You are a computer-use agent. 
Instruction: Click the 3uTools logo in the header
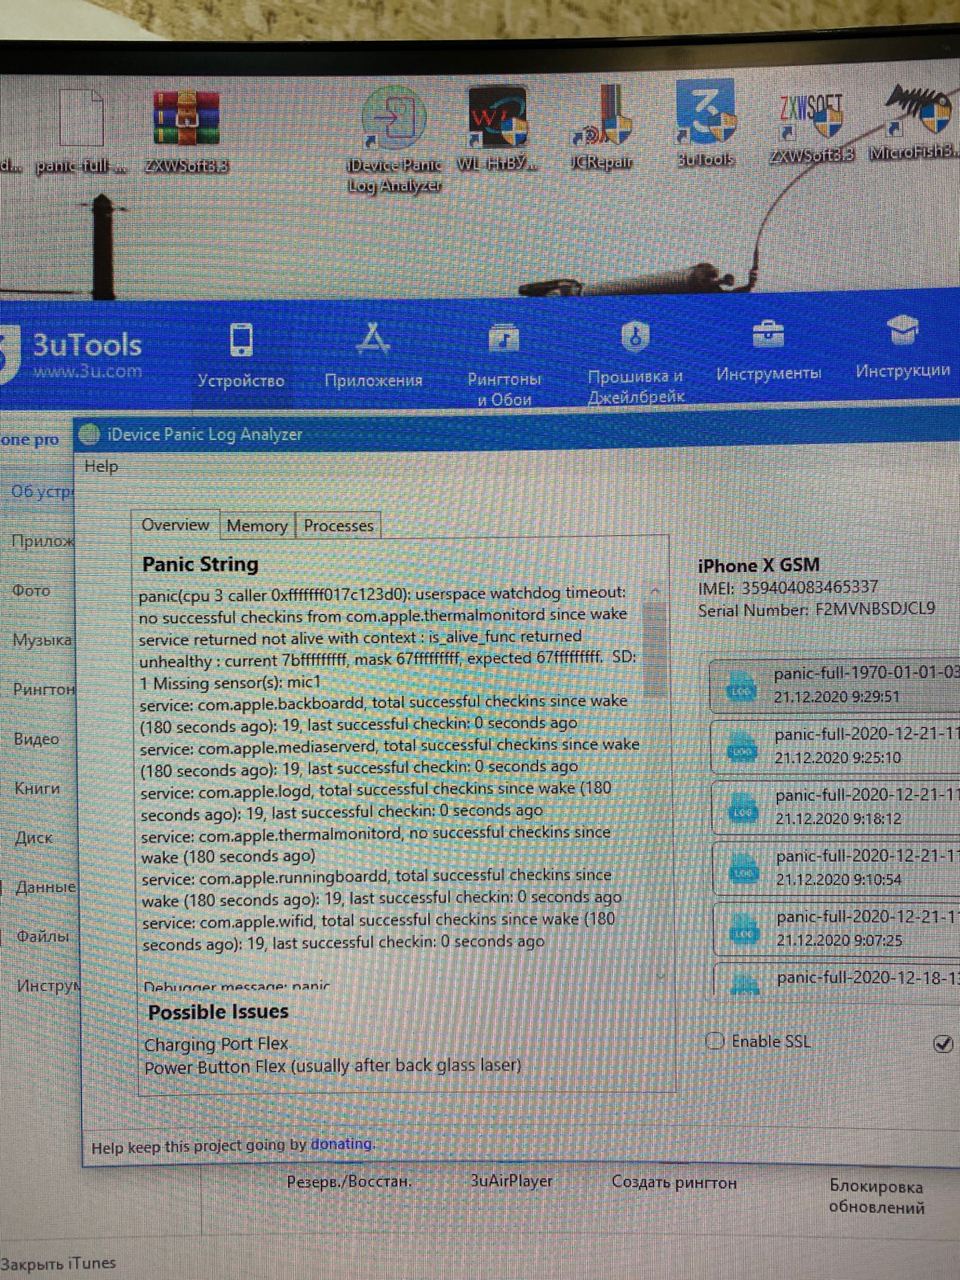click(72, 353)
